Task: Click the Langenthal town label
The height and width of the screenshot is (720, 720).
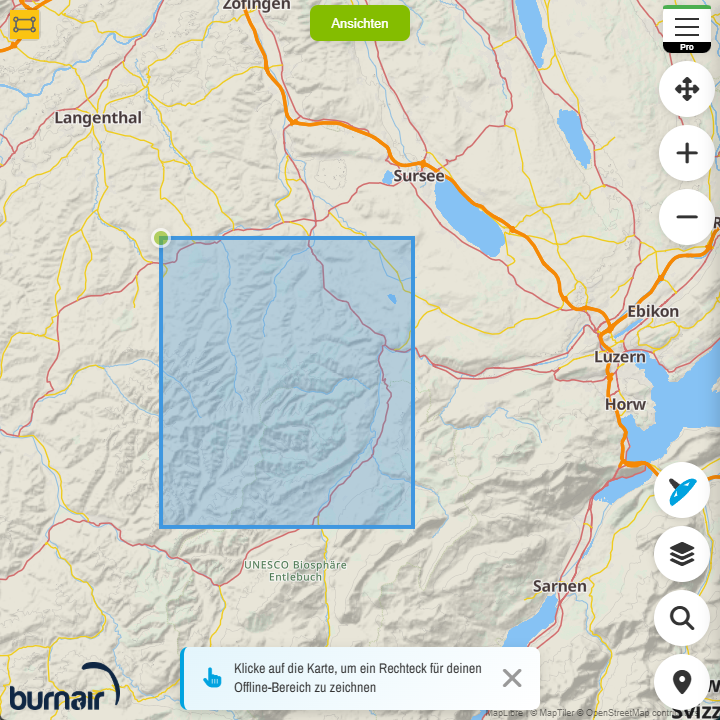Action: click(98, 118)
